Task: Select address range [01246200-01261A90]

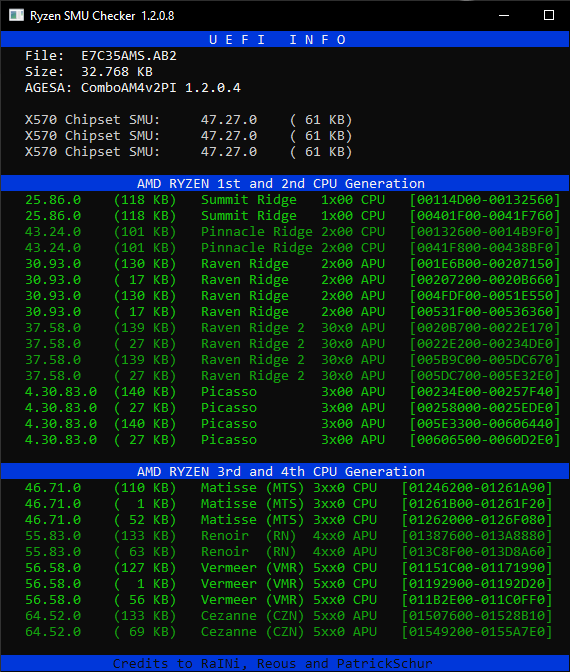Action: (477, 488)
